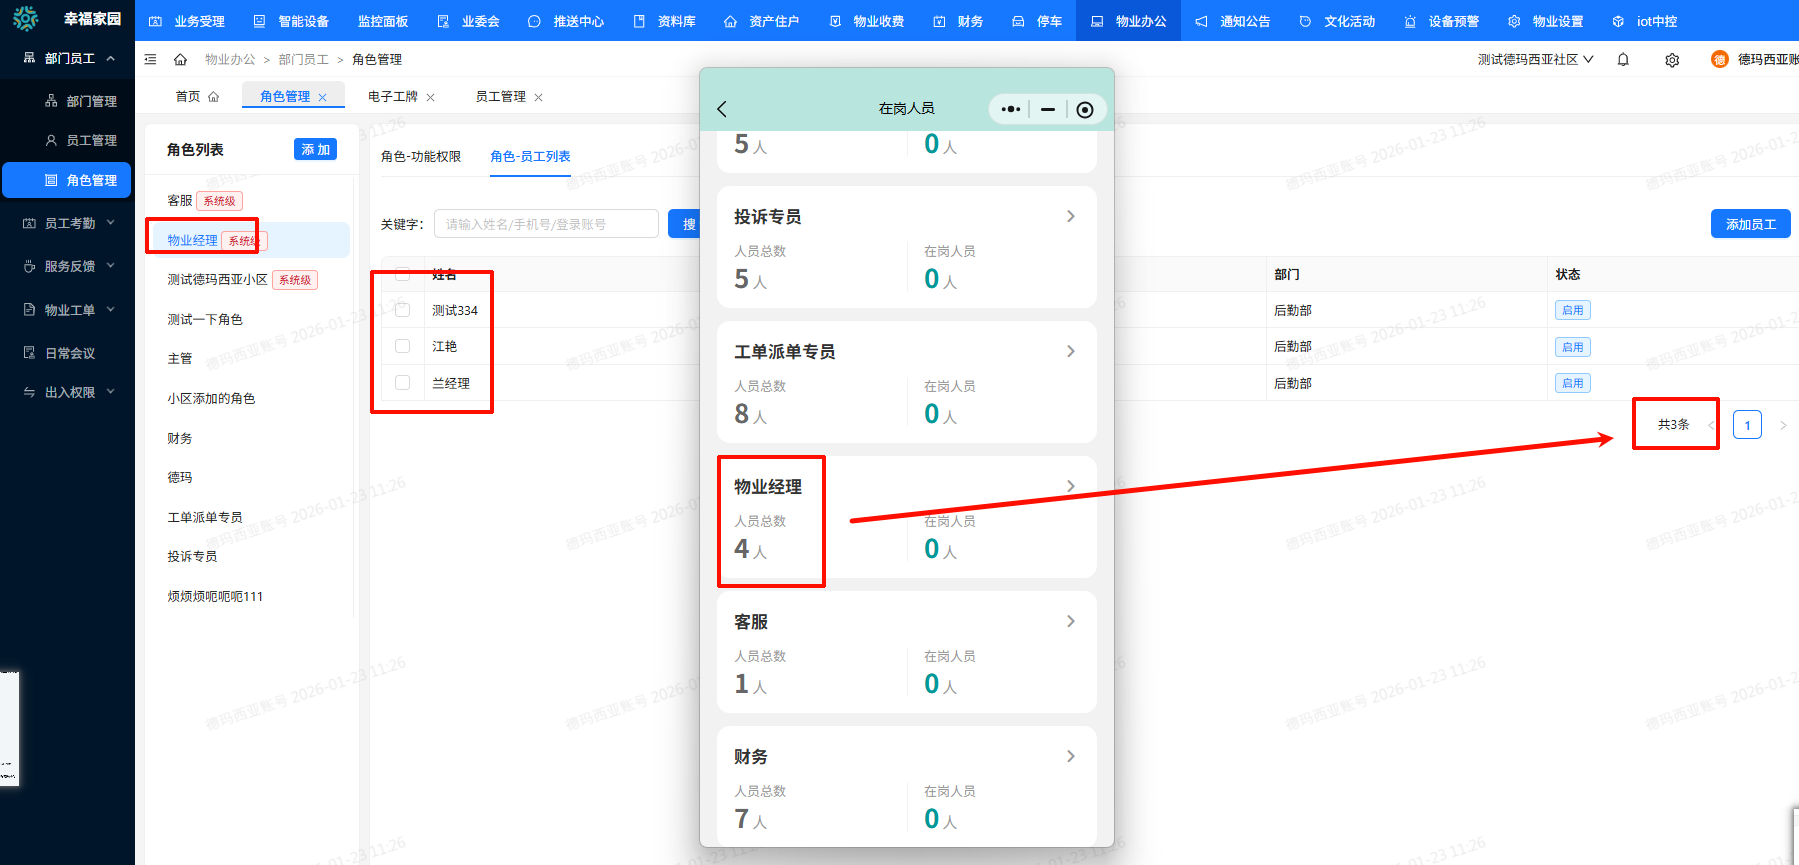1799x865 pixels.
Task: Collapse sidebar with hamburger menu icon
Action: (151, 60)
